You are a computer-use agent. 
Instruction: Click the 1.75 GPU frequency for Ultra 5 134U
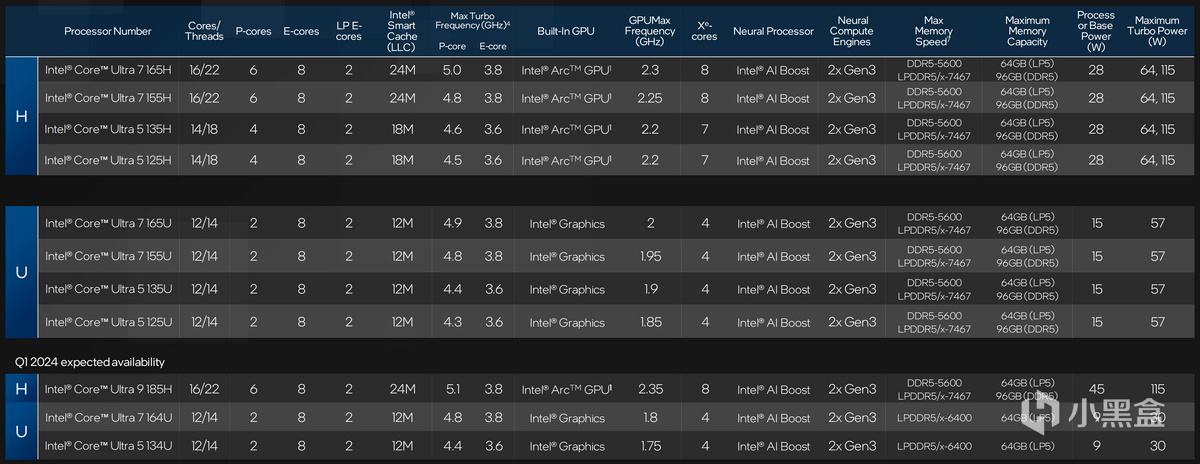(x=651, y=447)
